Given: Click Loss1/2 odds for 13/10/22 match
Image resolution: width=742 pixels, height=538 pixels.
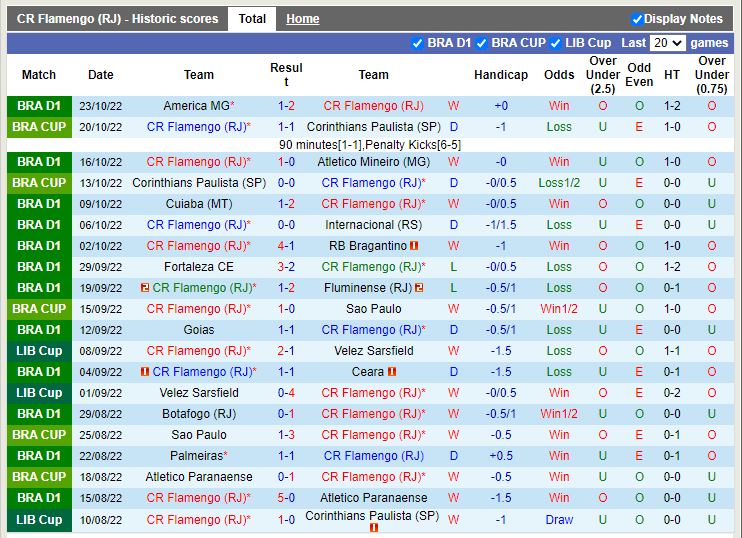Looking at the screenshot, I should click(559, 183).
